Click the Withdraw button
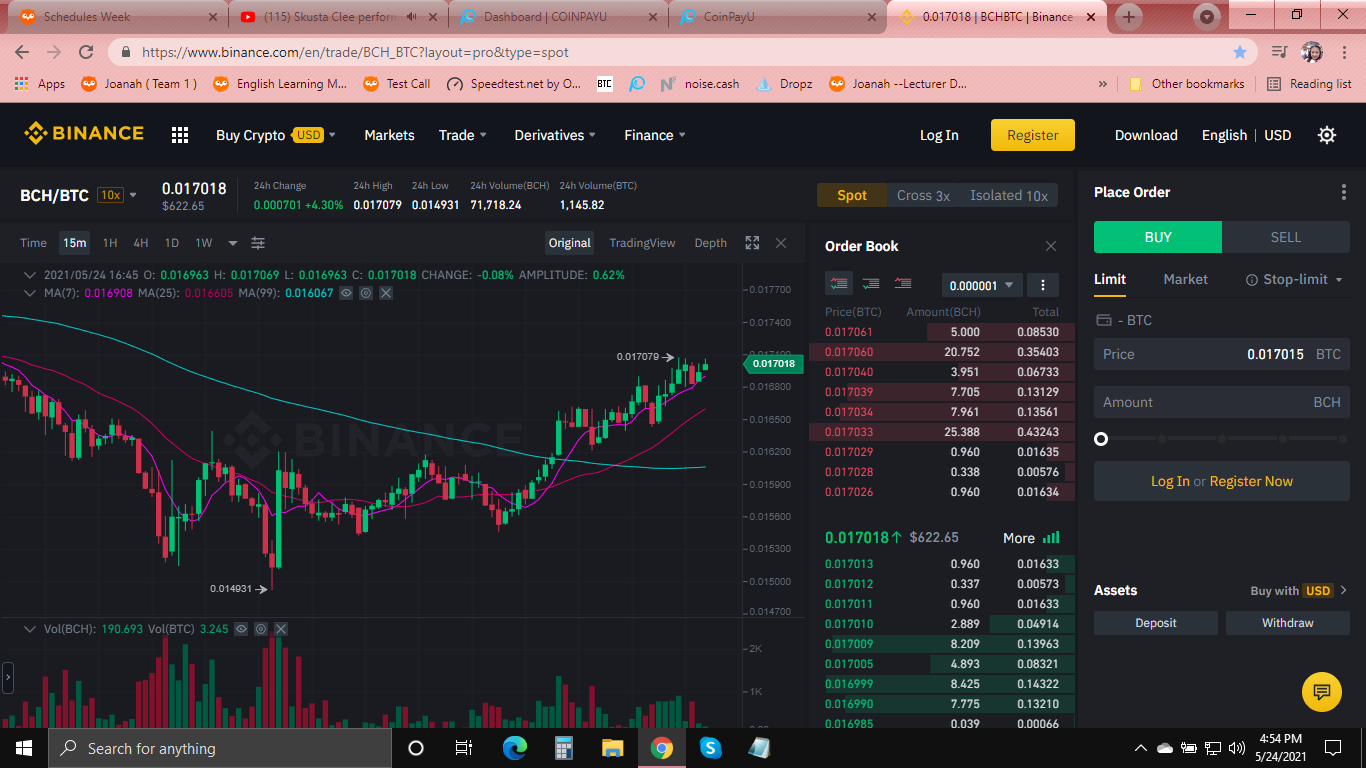This screenshot has width=1366, height=768. pyautogui.click(x=1288, y=623)
